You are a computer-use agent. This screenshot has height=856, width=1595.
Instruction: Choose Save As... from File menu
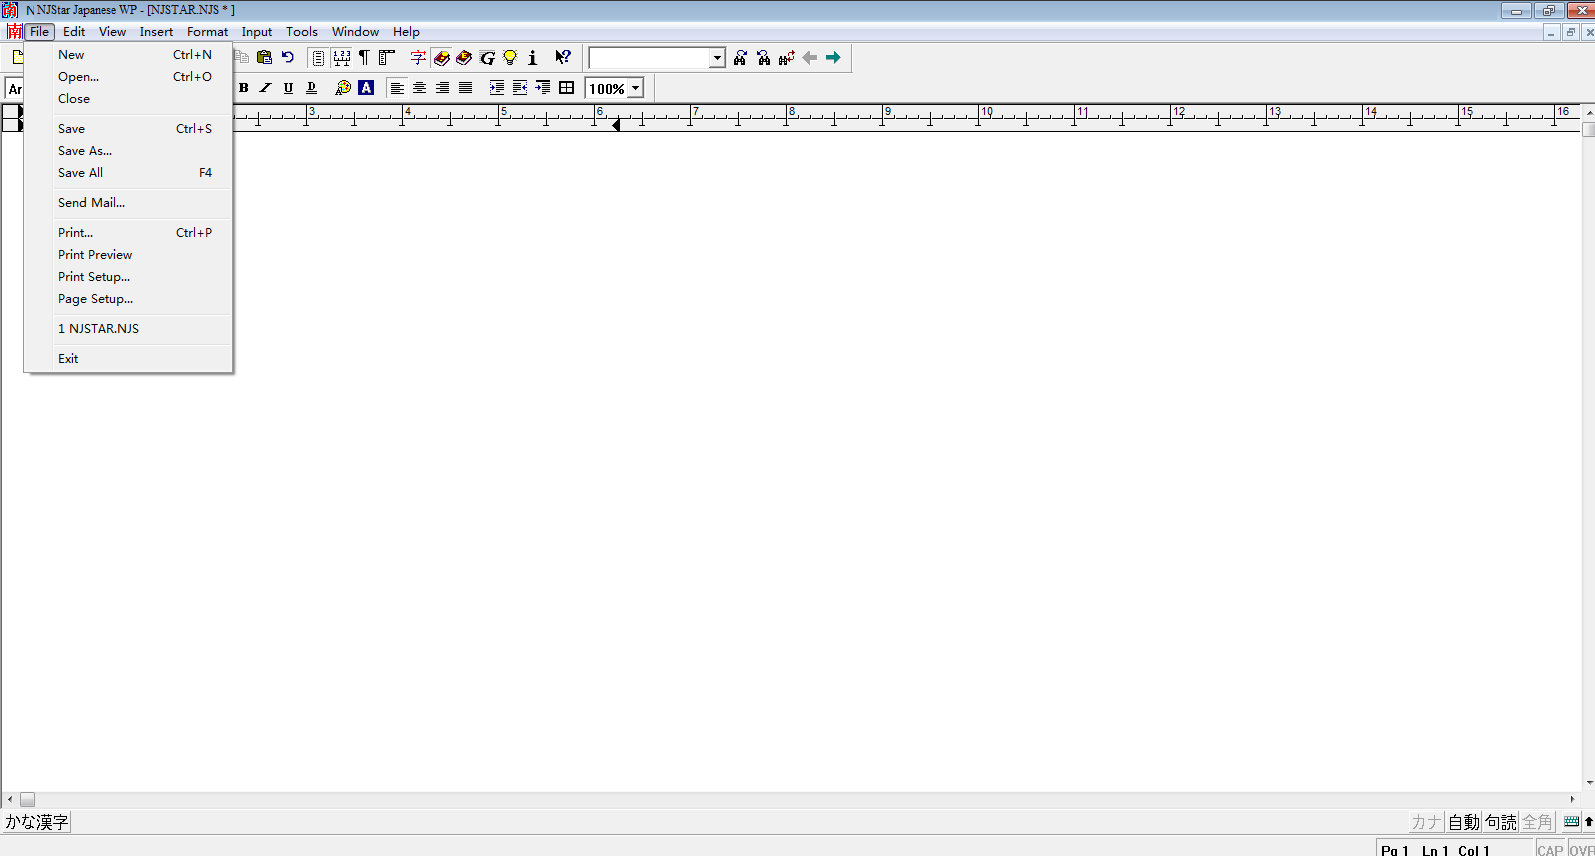click(x=85, y=151)
